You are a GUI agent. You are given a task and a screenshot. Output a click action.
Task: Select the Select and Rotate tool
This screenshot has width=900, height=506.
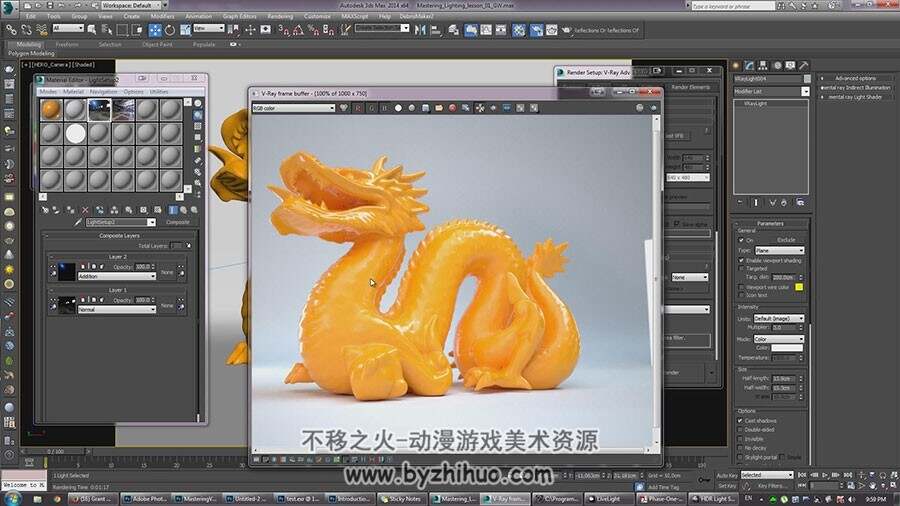pos(170,30)
